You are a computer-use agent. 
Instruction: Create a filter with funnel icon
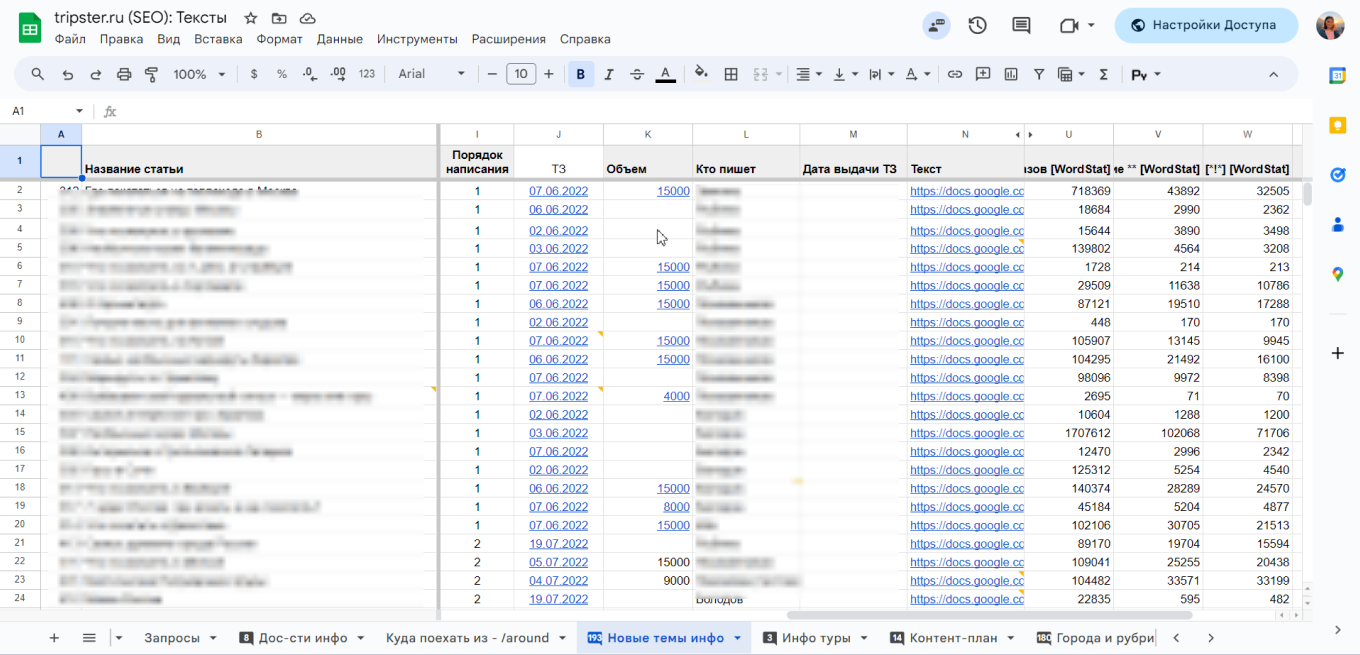1039,74
